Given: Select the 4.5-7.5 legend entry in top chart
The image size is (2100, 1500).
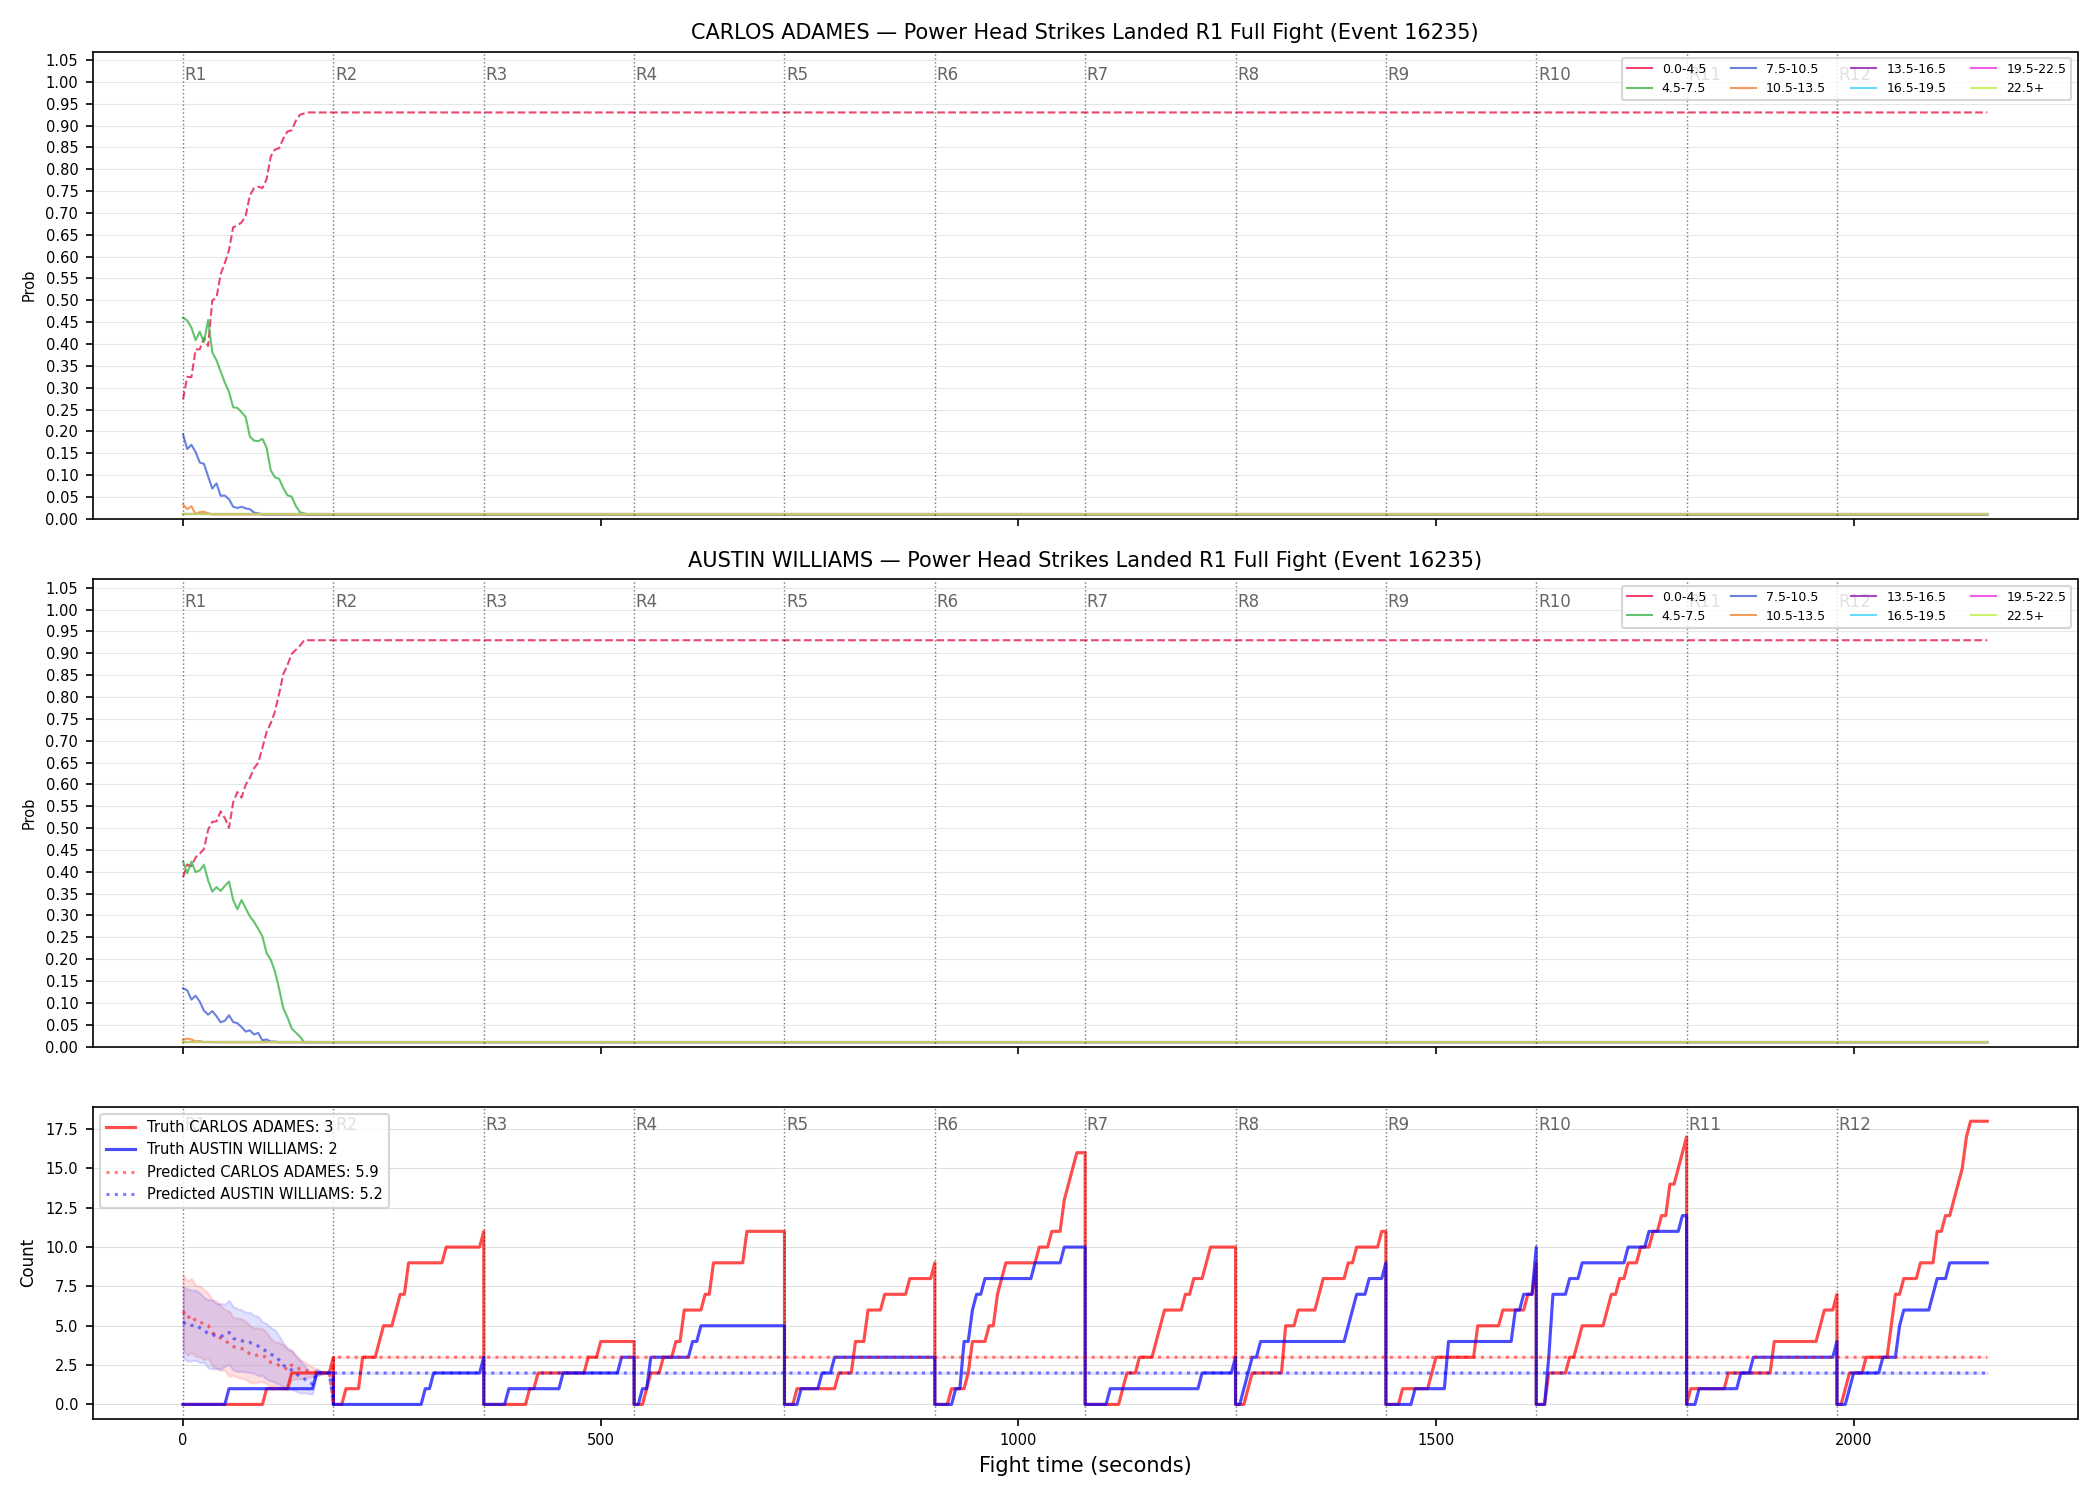Looking at the screenshot, I should (x=1667, y=88).
